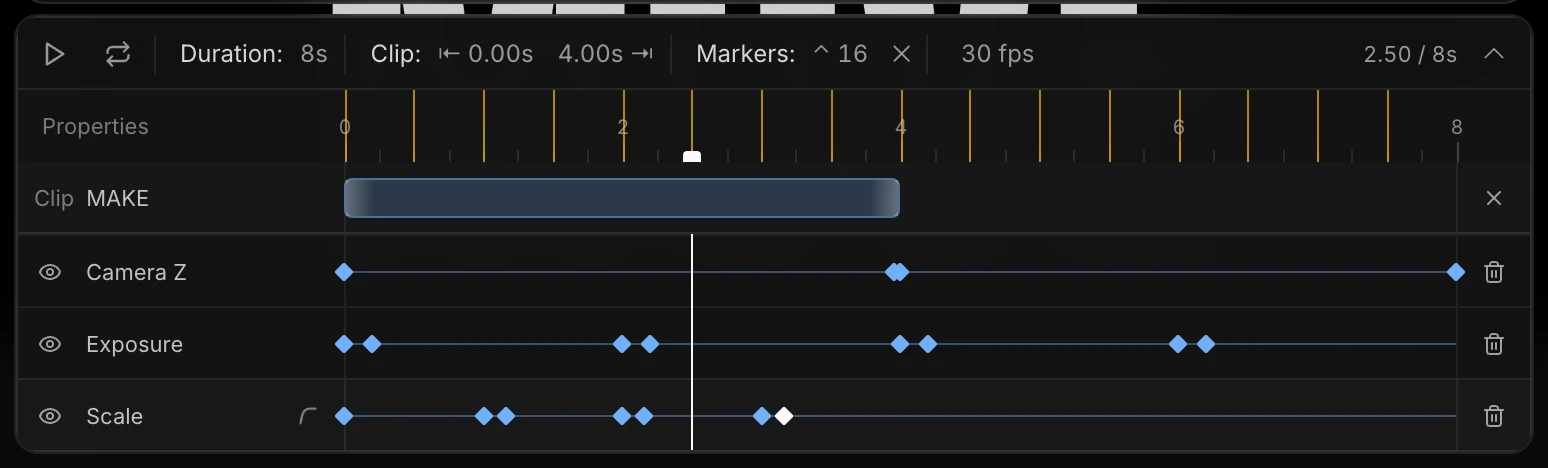Delete the Exposure track
This screenshot has height=468, width=1548.
[1494, 344]
